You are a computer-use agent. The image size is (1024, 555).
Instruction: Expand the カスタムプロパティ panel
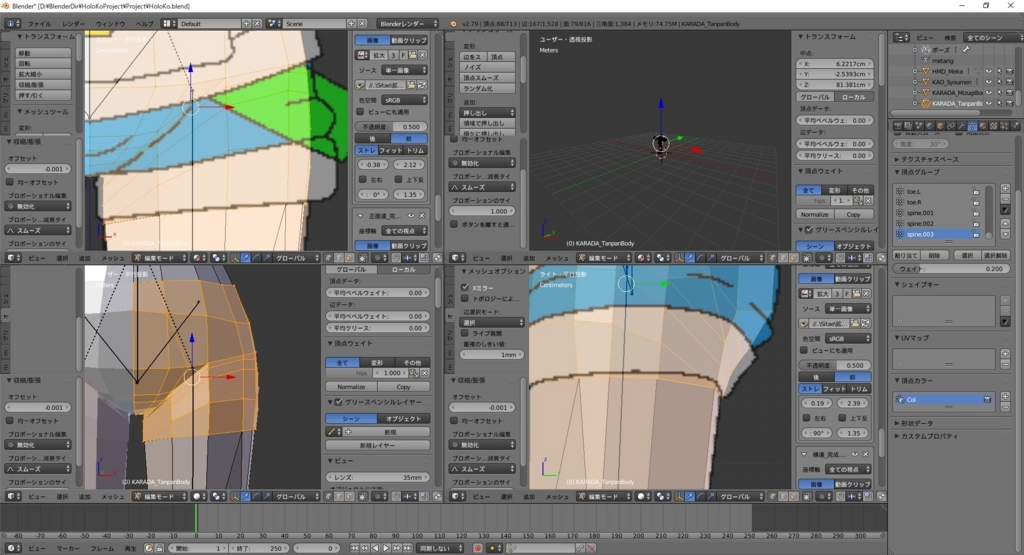click(926, 436)
